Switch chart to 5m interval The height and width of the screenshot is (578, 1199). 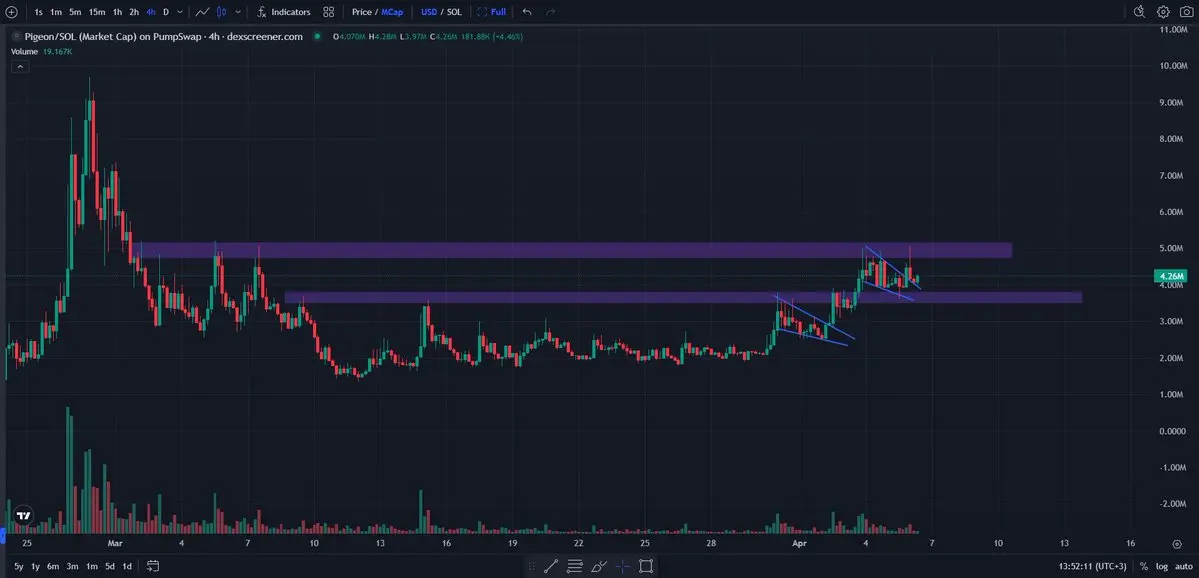(x=75, y=12)
